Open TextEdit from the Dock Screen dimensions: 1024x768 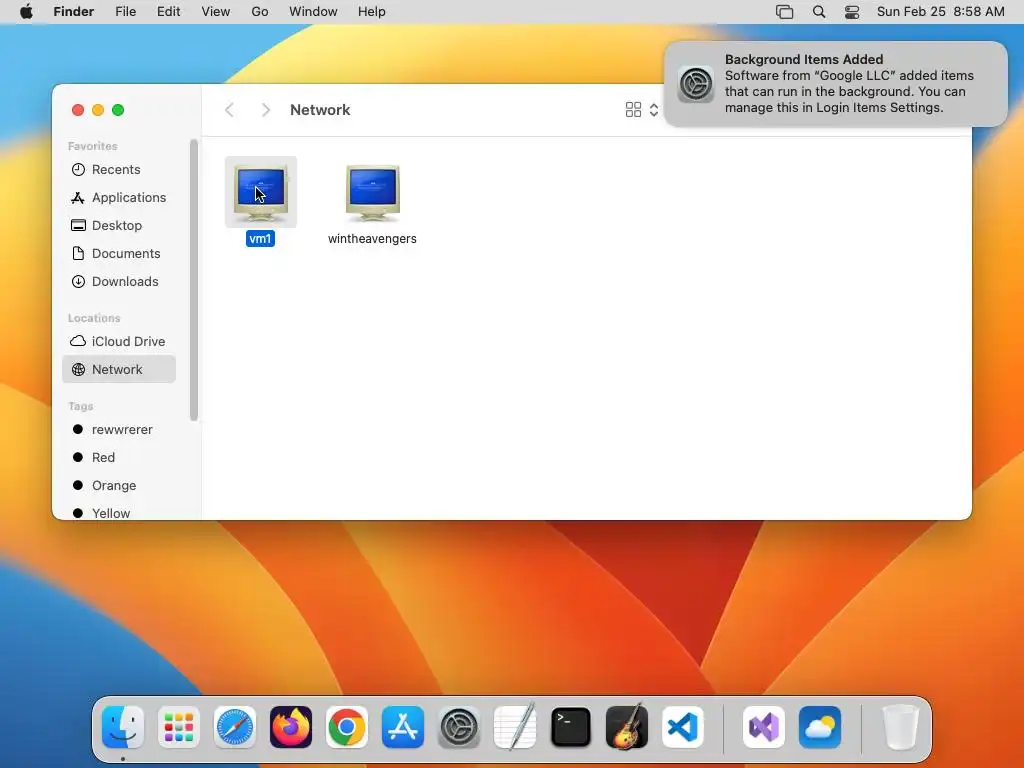[515, 727]
